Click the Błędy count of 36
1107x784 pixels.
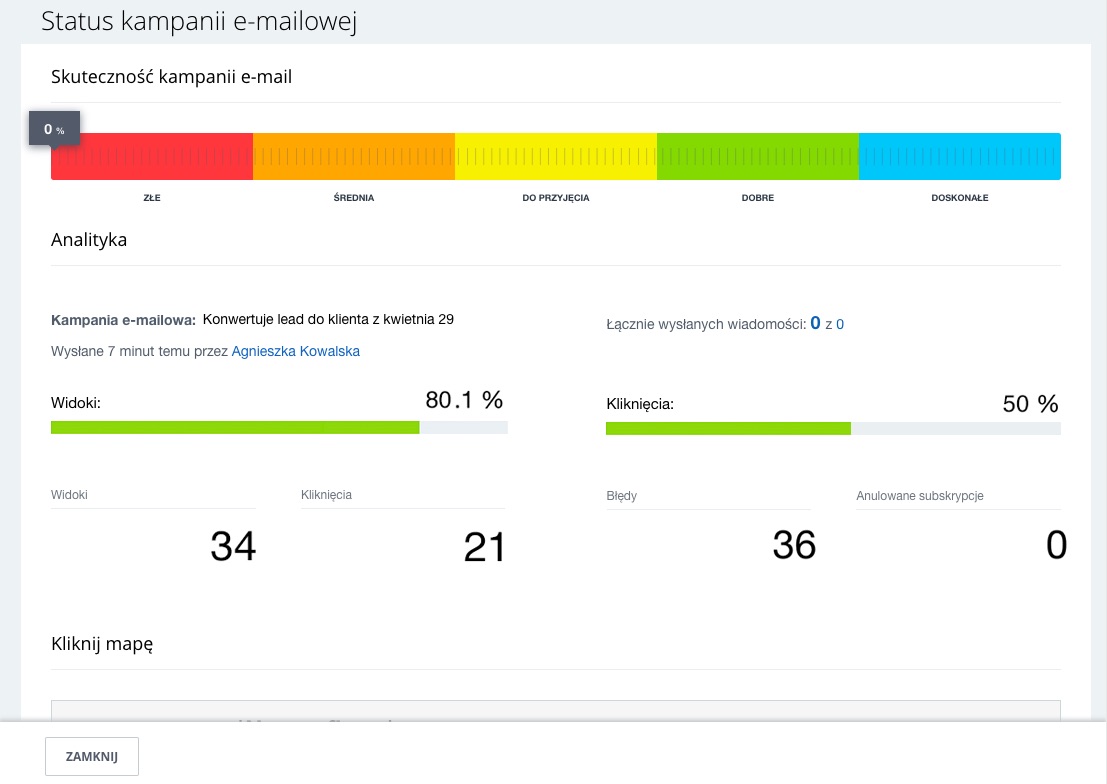pyautogui.click(x=794, y=545)
